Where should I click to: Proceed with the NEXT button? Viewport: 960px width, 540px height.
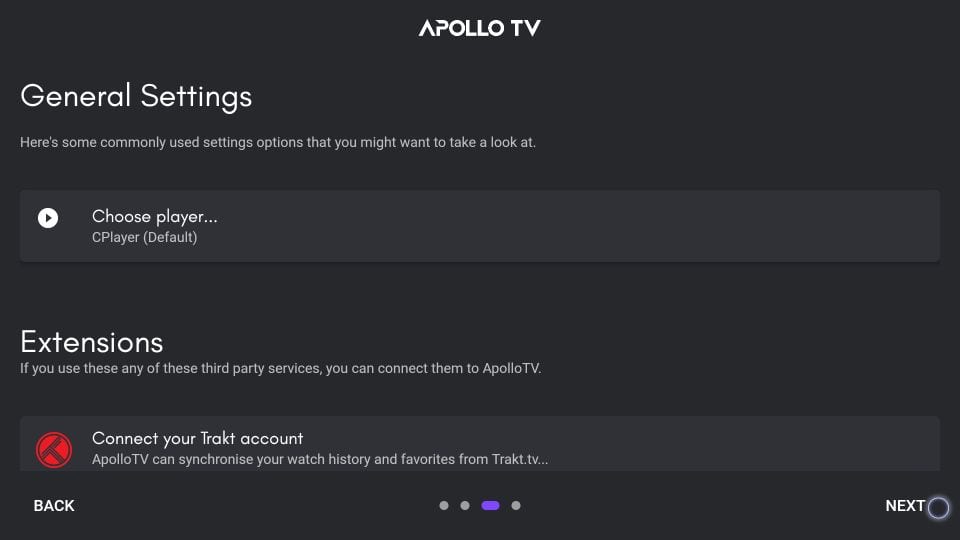905,506
